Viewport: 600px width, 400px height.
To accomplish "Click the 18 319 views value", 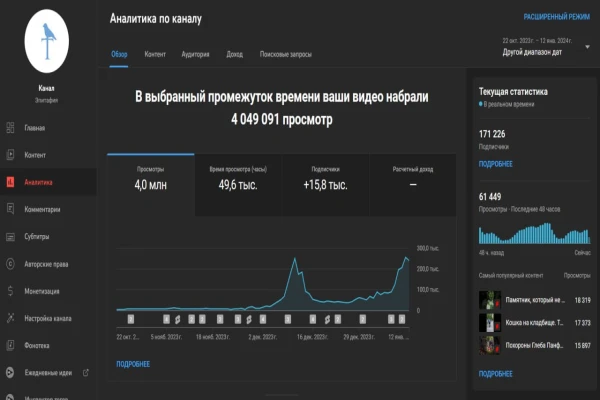I will click(582, 300).
